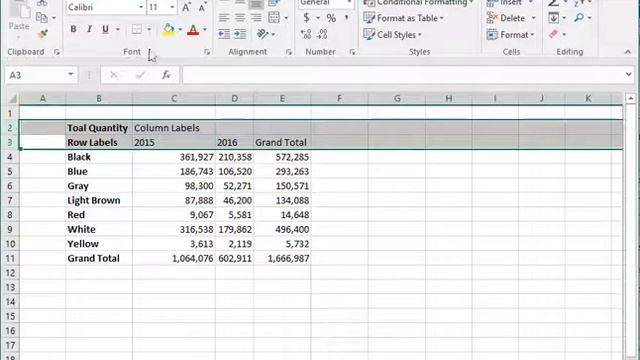
Task: Toggle Italic formatting
Action: click(x=89, y=29)
